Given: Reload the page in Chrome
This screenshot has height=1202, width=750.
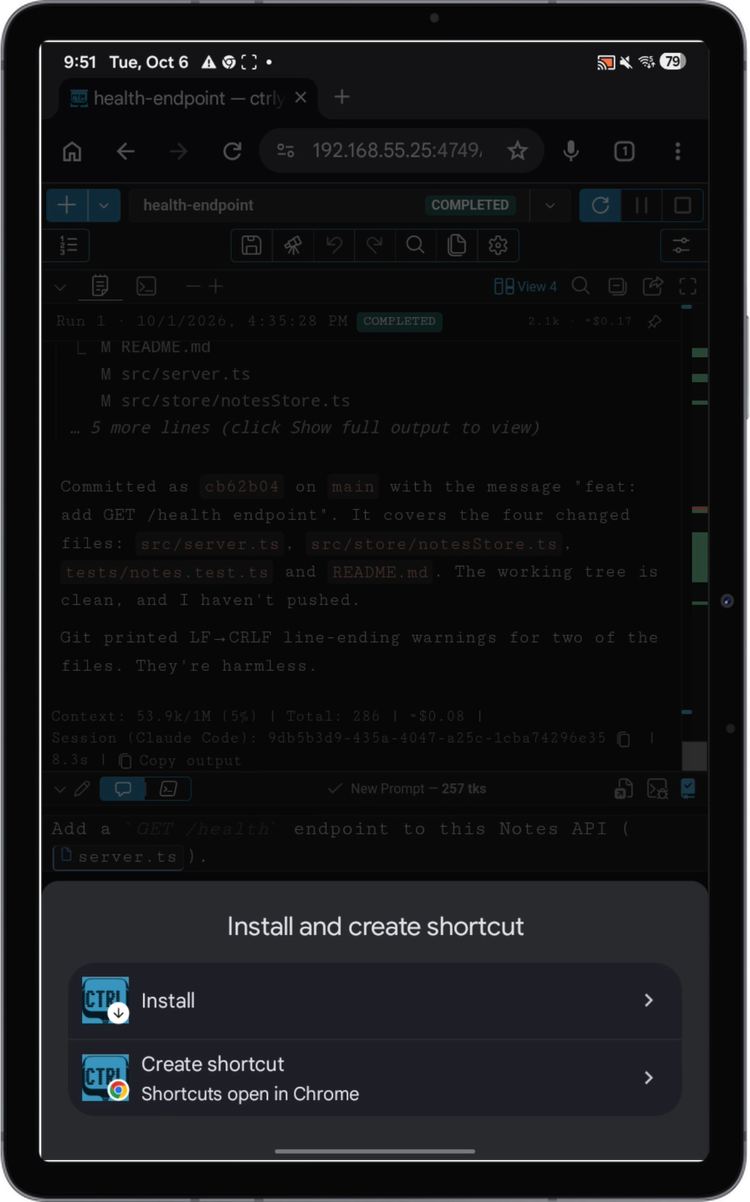Looking at the screenshot, I should click(x=232, y=151).
